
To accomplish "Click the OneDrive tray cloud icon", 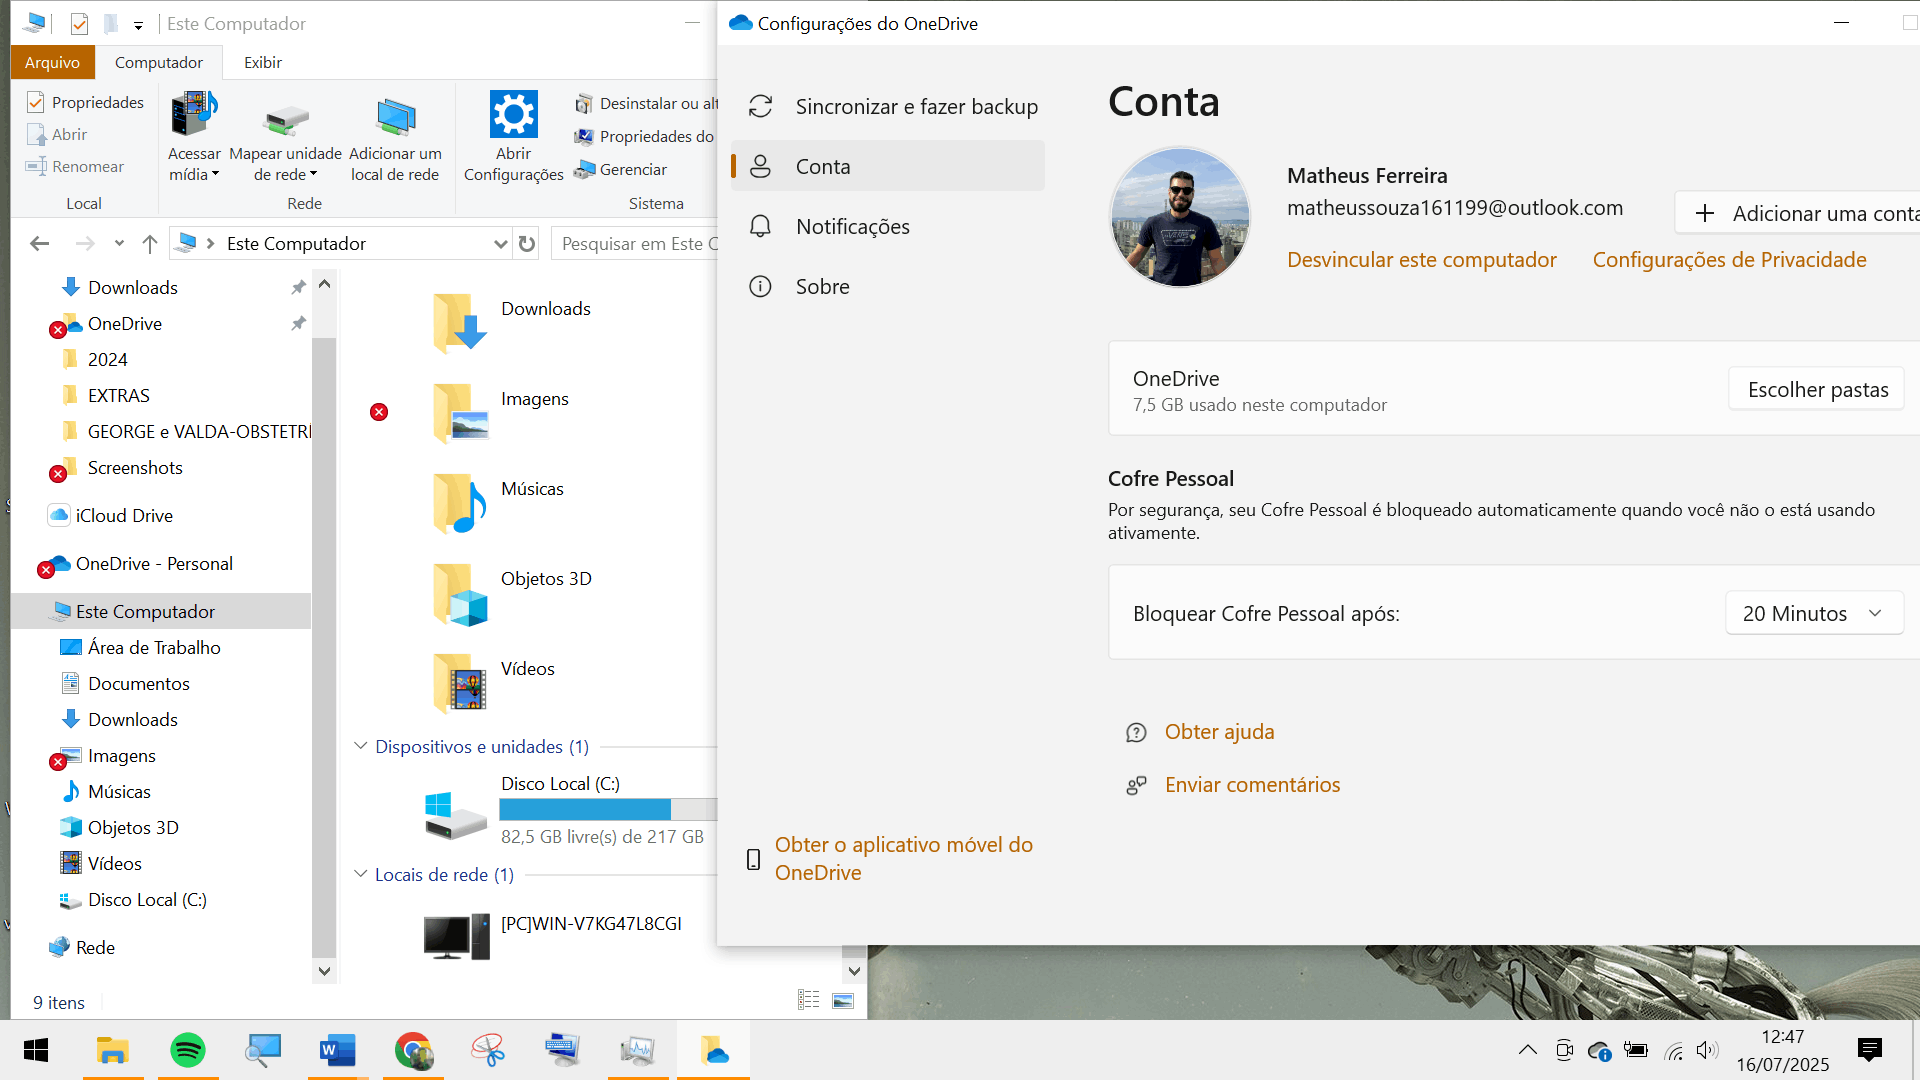I will (x=1599, y=1050).
